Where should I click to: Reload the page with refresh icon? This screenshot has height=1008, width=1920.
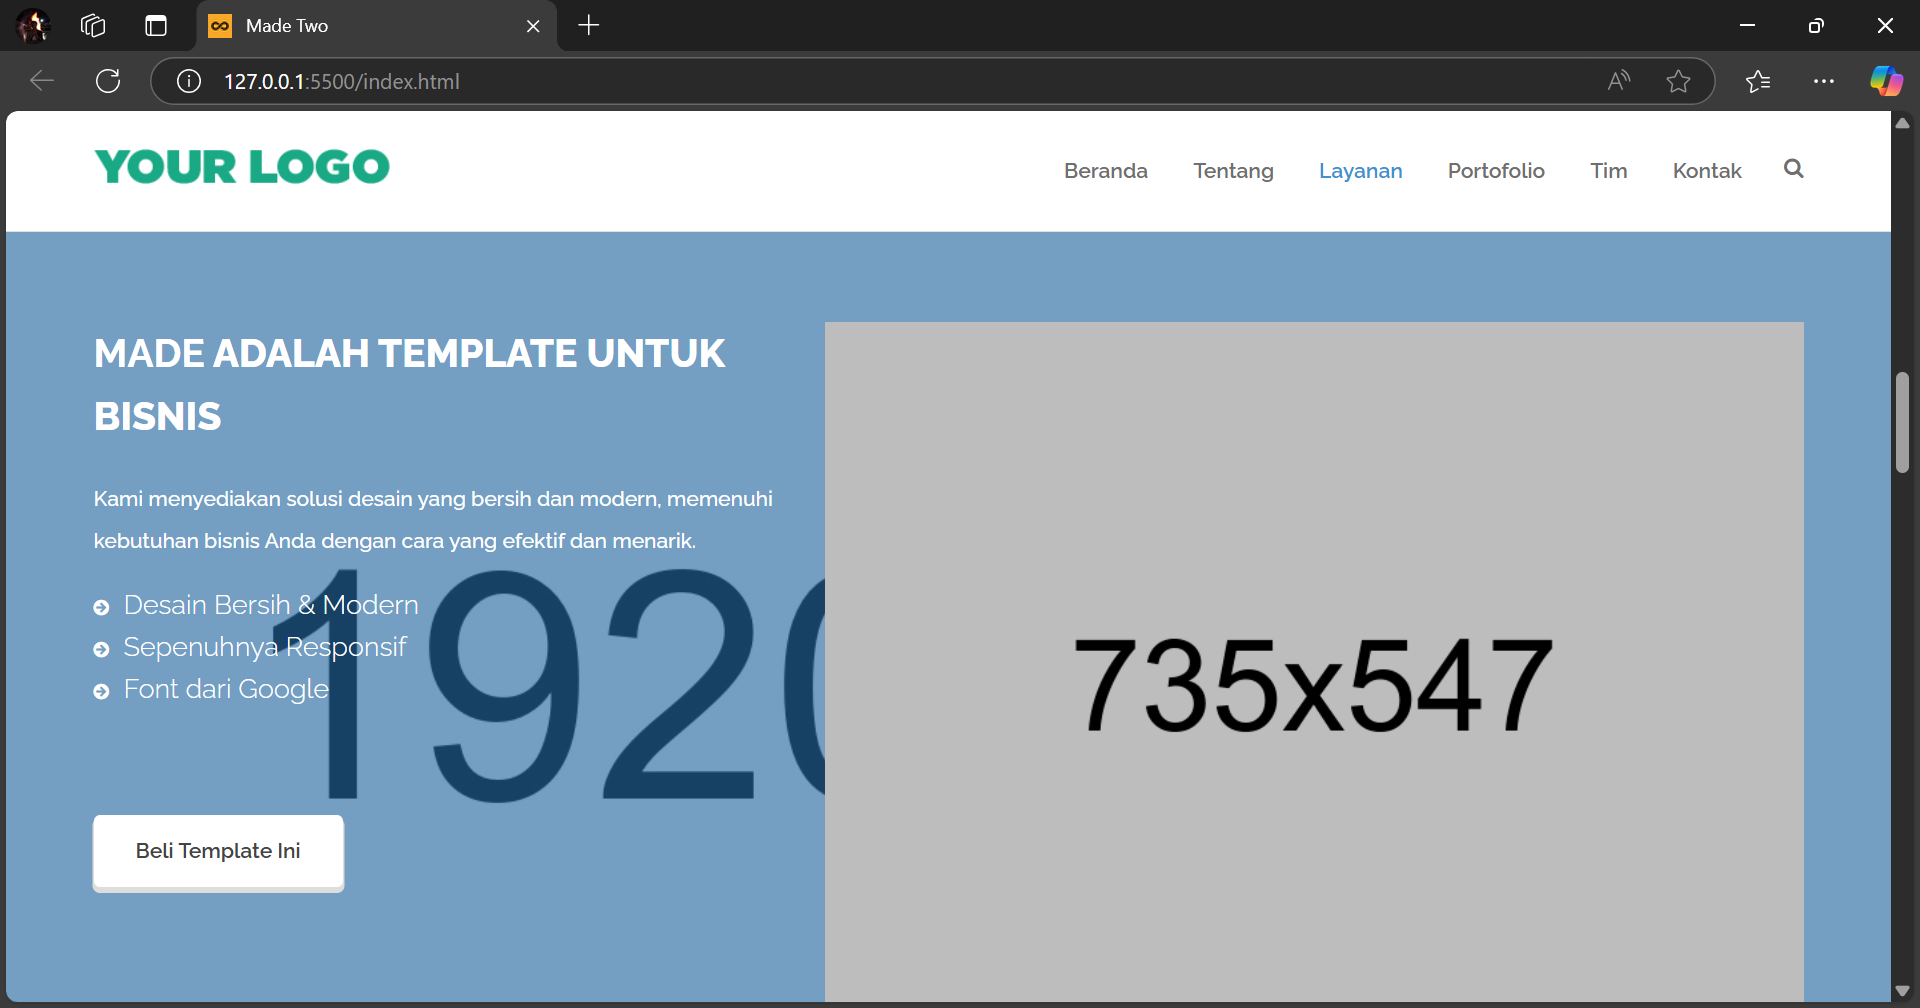pos(108,81)
